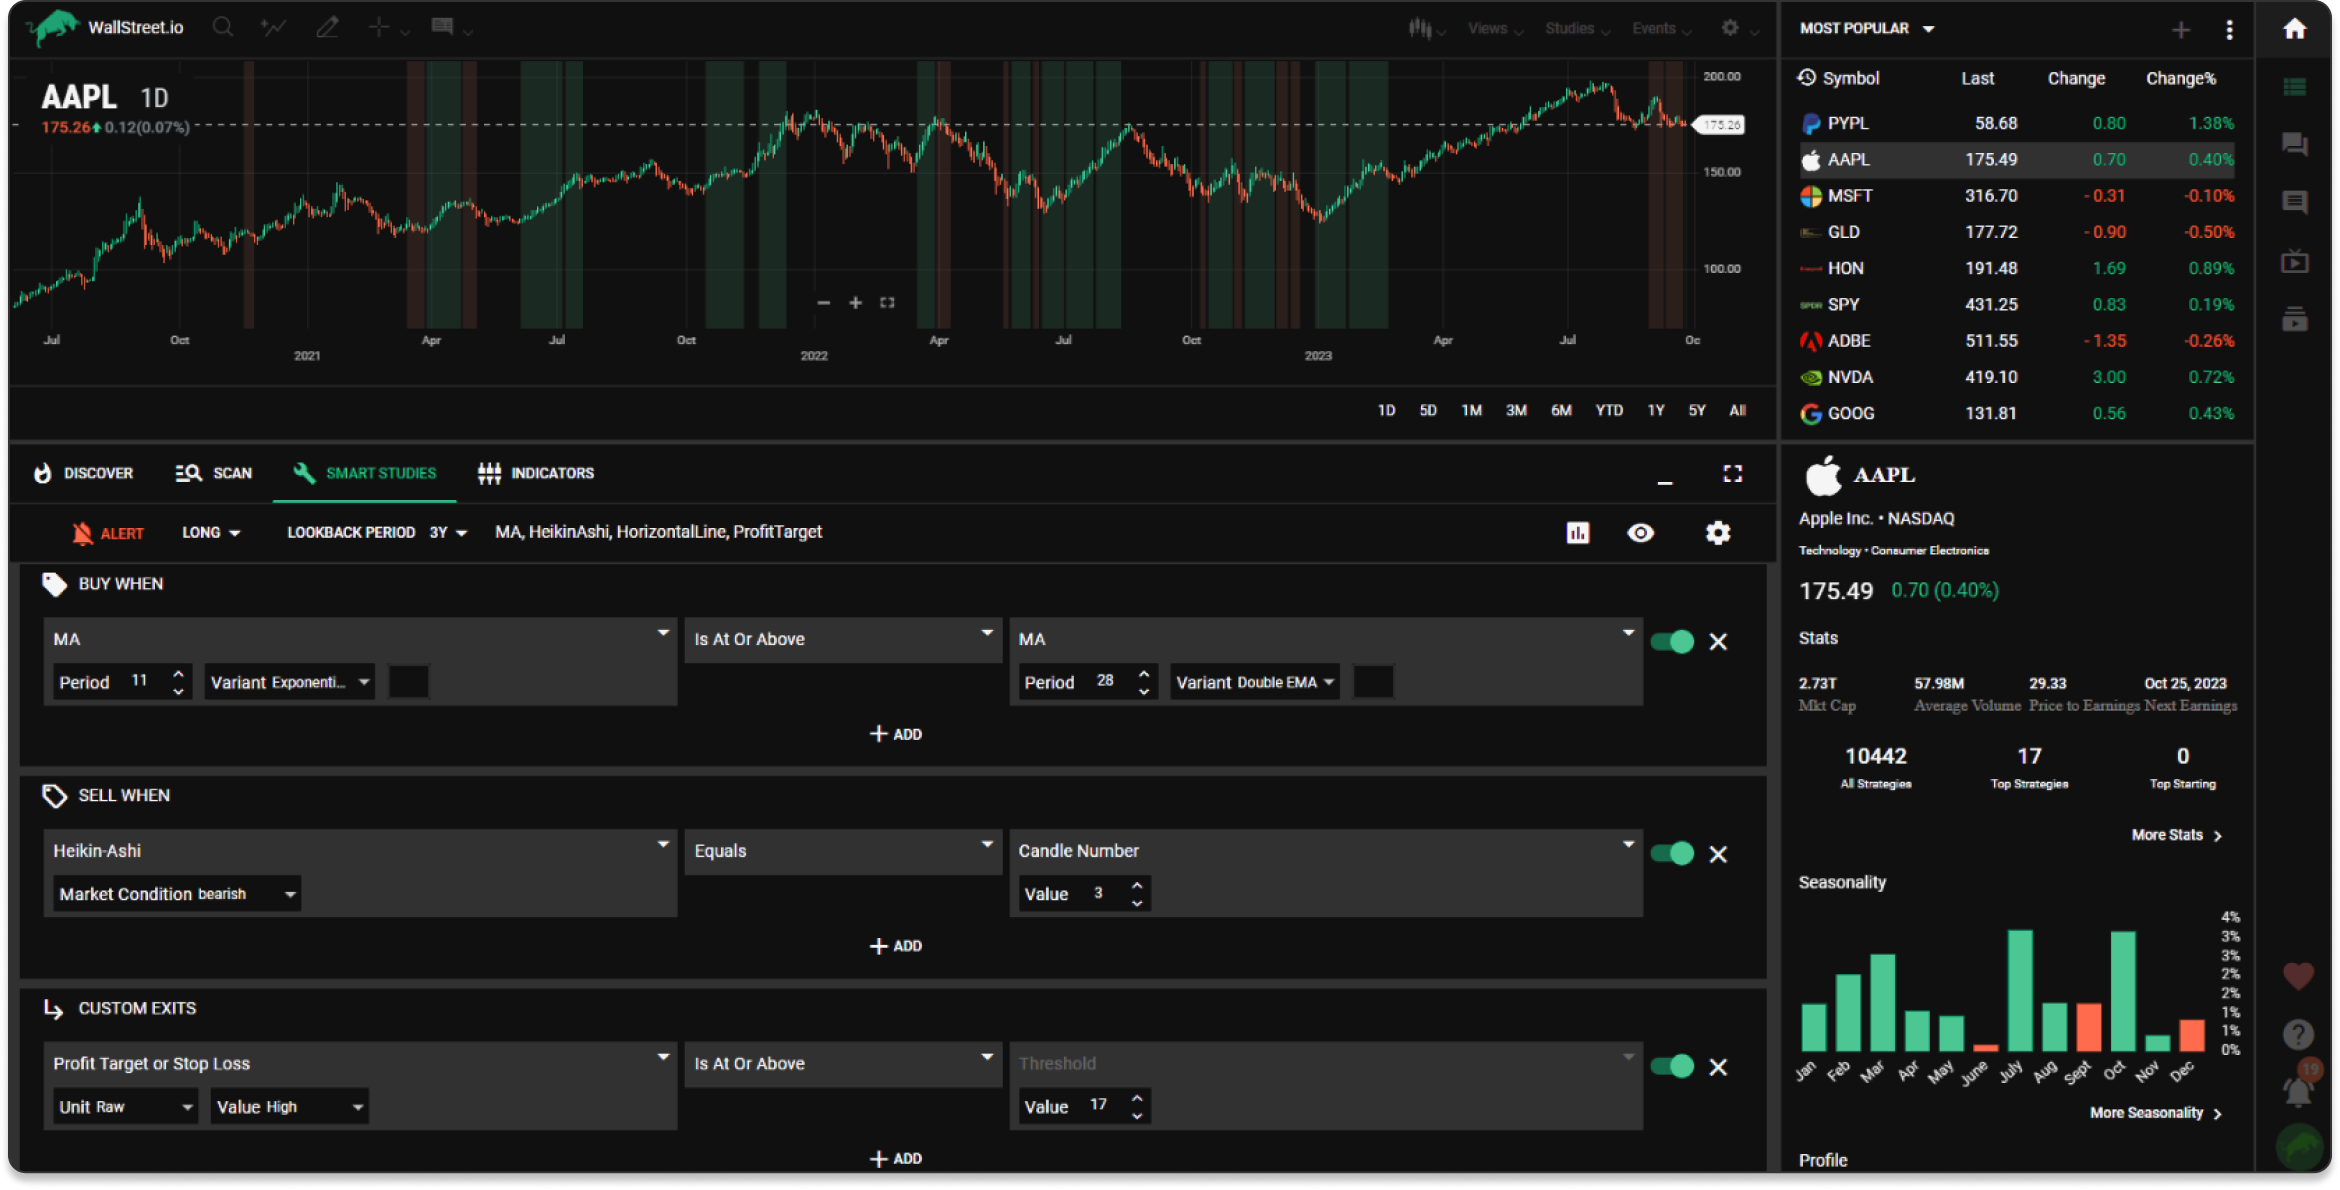Expand the MOST POPULAR watchlist dropdown
Viewport: 2340px width, 1190px height.
[1867, 29]
